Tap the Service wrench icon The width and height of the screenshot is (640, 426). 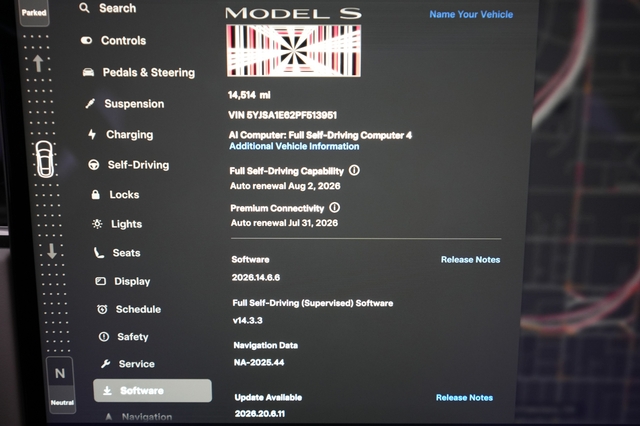(x=105, y=364)
